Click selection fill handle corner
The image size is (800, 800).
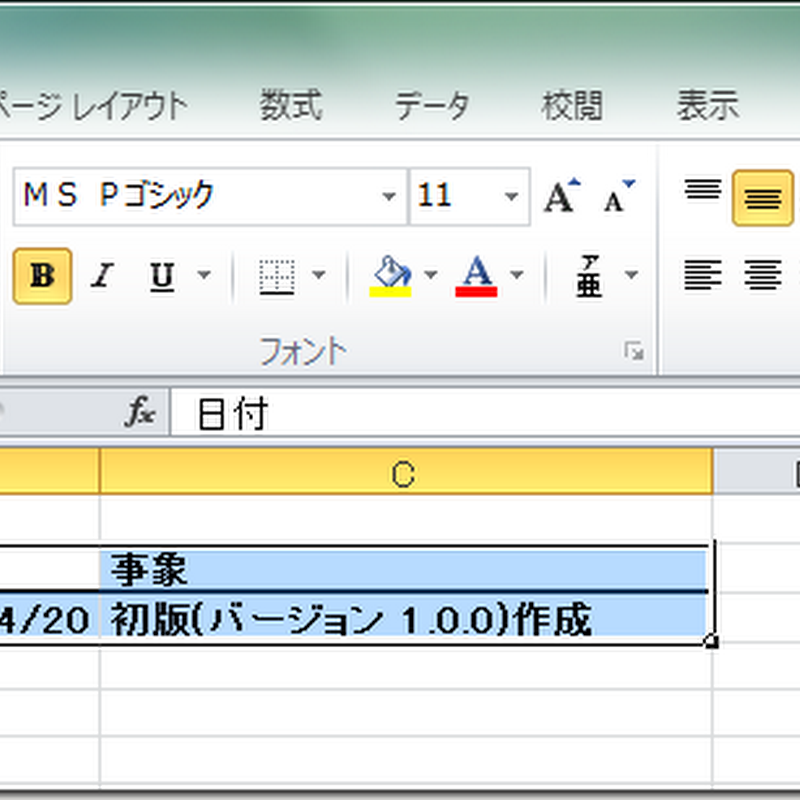pyautogui.click(x=712, y=642)
